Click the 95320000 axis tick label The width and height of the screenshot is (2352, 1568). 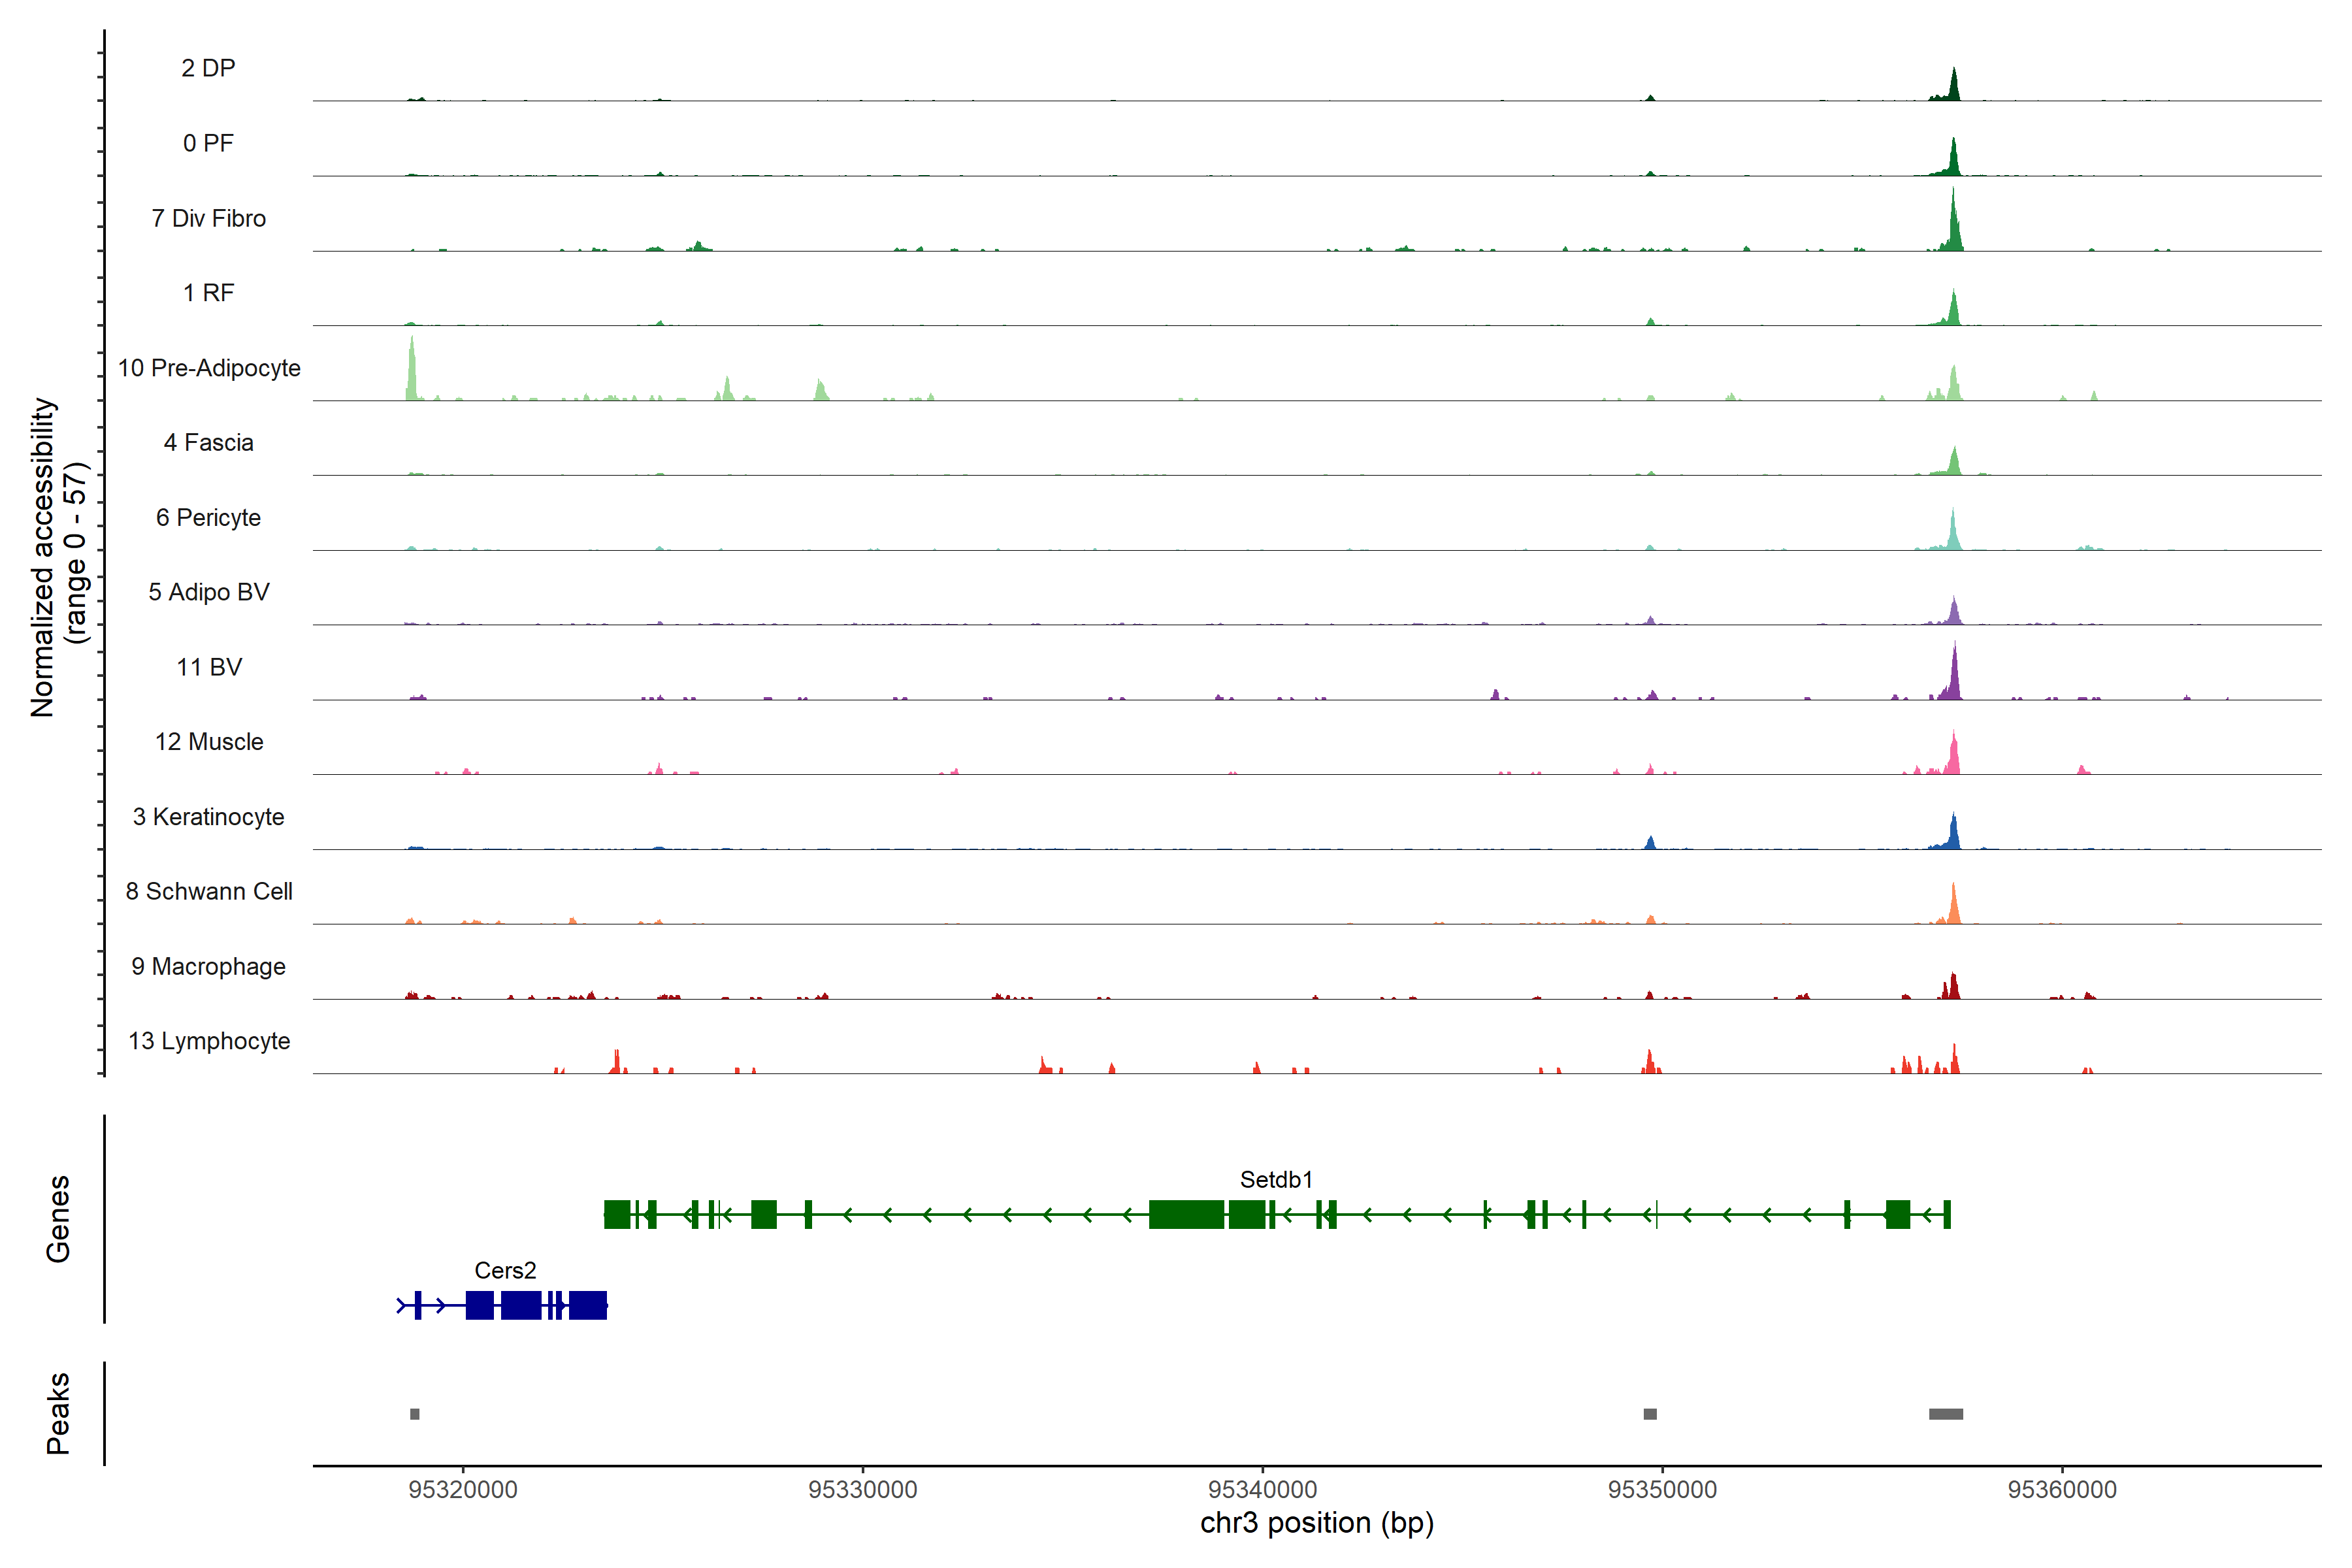[x=463, y=1489]
